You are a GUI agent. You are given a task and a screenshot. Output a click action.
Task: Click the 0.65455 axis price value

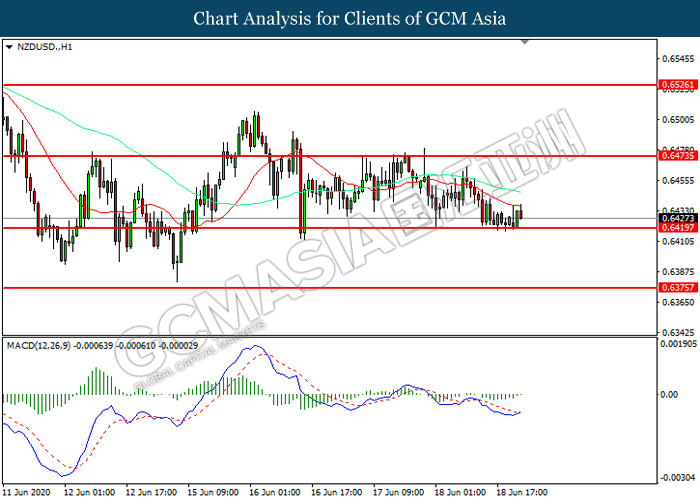(x=678, y=59)
